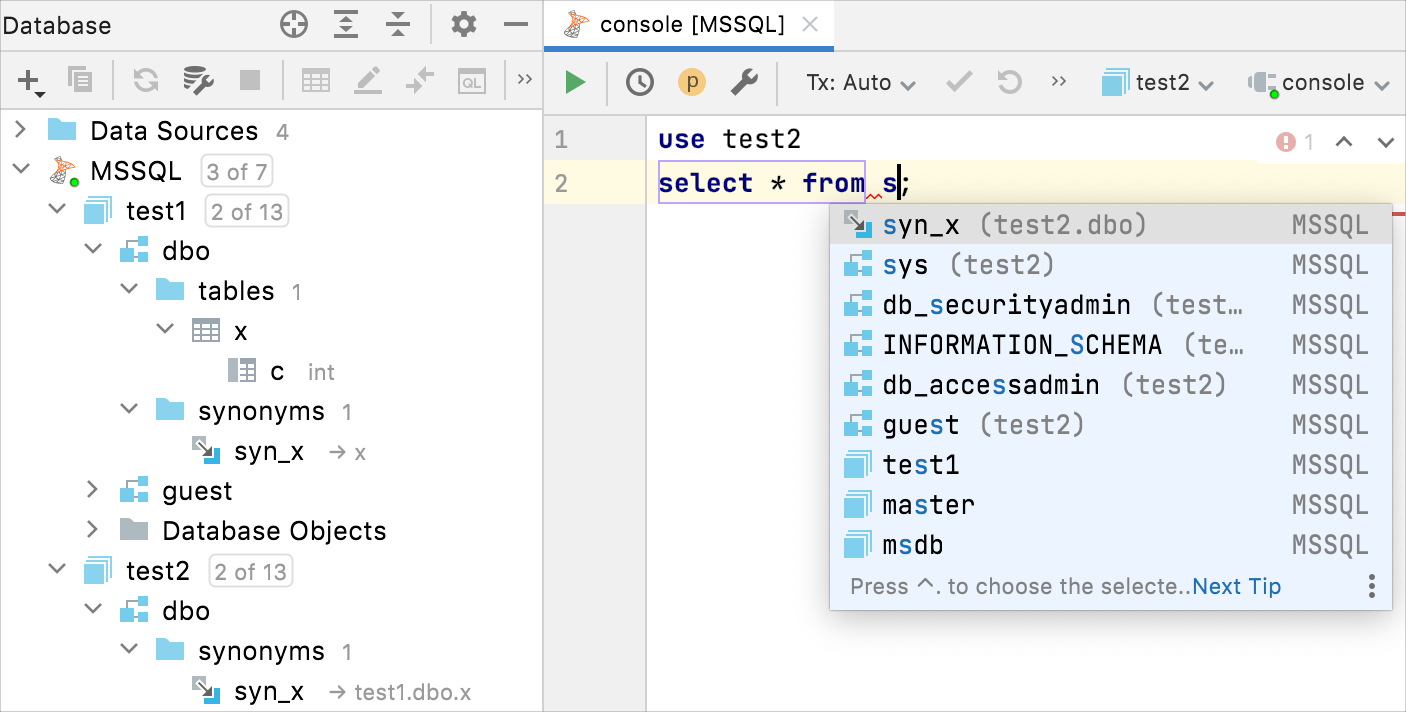Click the Next Tip link
The image size is (1406, 712).
[1237, 587]
